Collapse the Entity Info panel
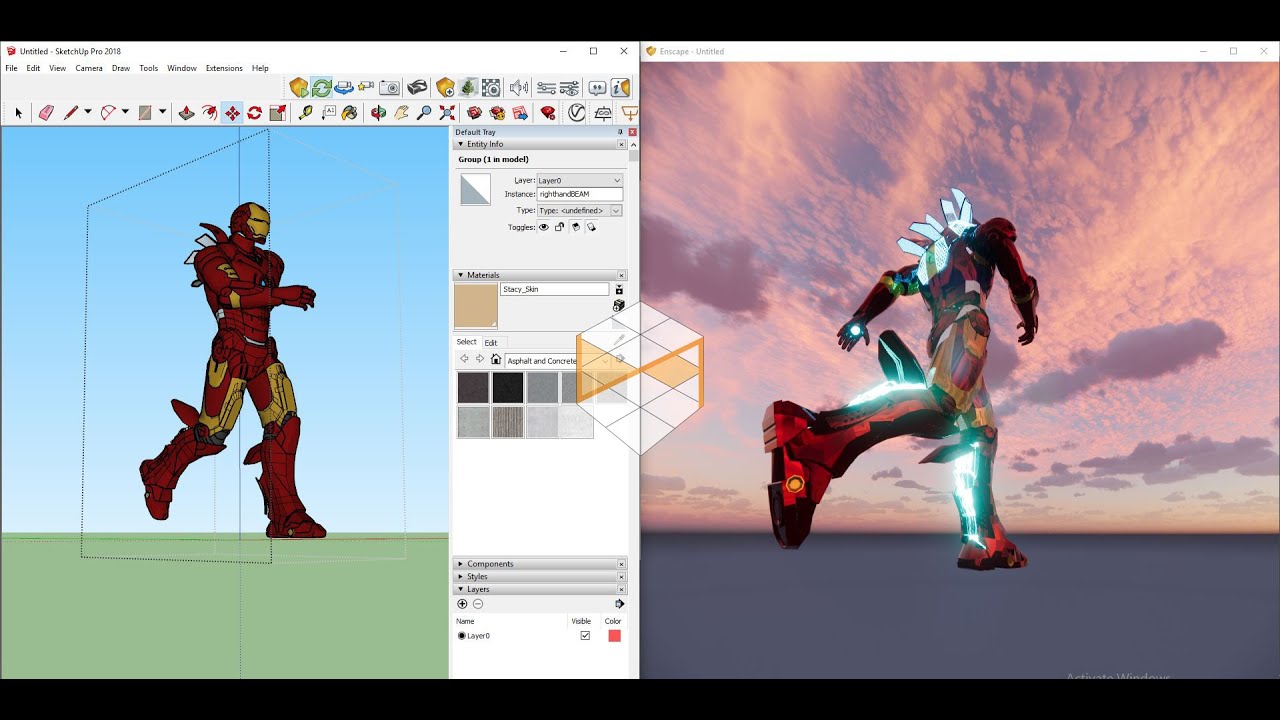1280x720 pixels. pyautogui.click(x=460, y=144)
